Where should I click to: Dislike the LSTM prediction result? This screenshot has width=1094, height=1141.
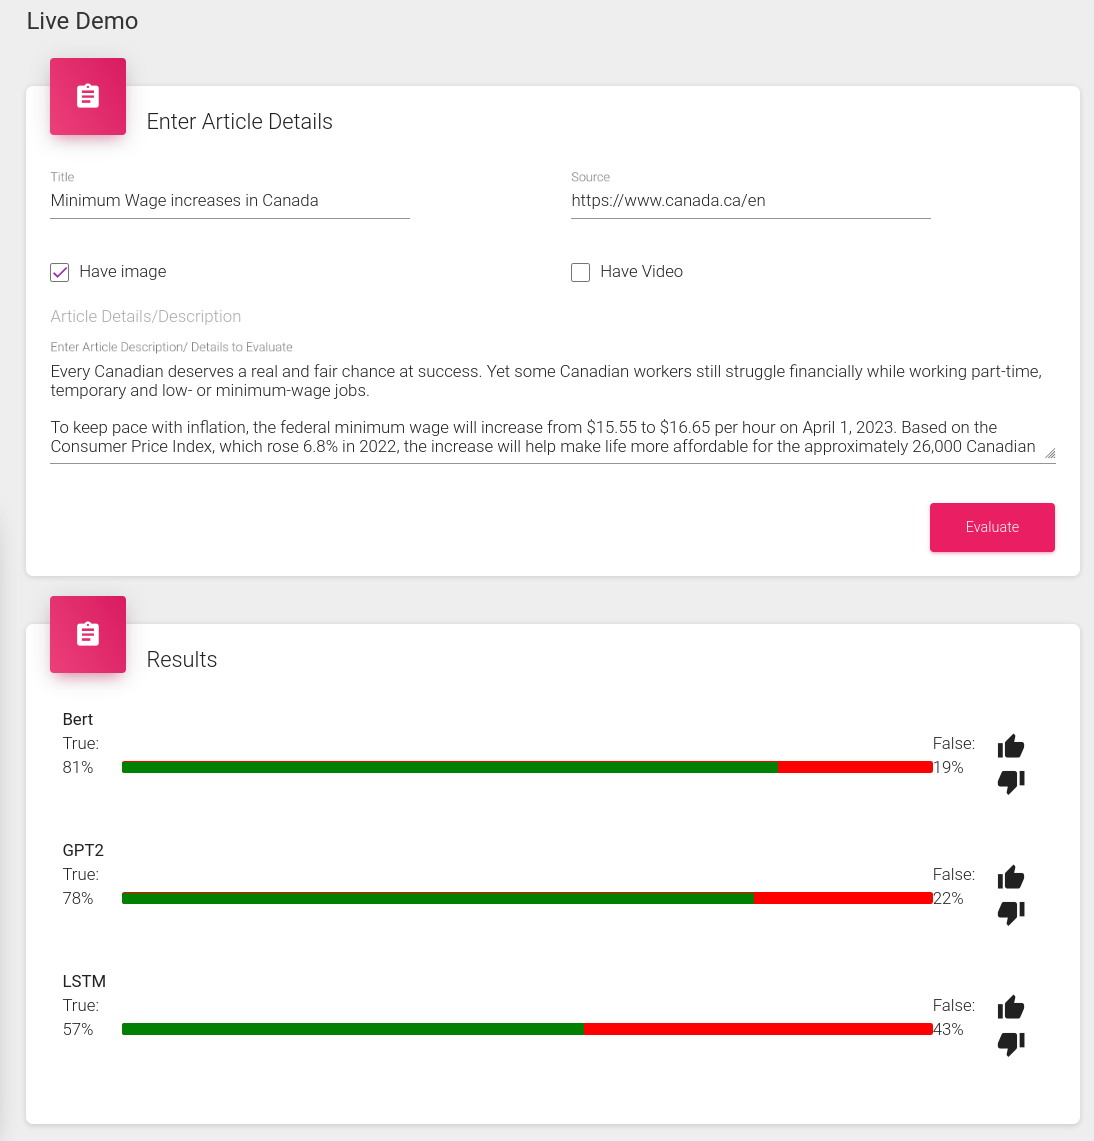tap(1010, 1043)
